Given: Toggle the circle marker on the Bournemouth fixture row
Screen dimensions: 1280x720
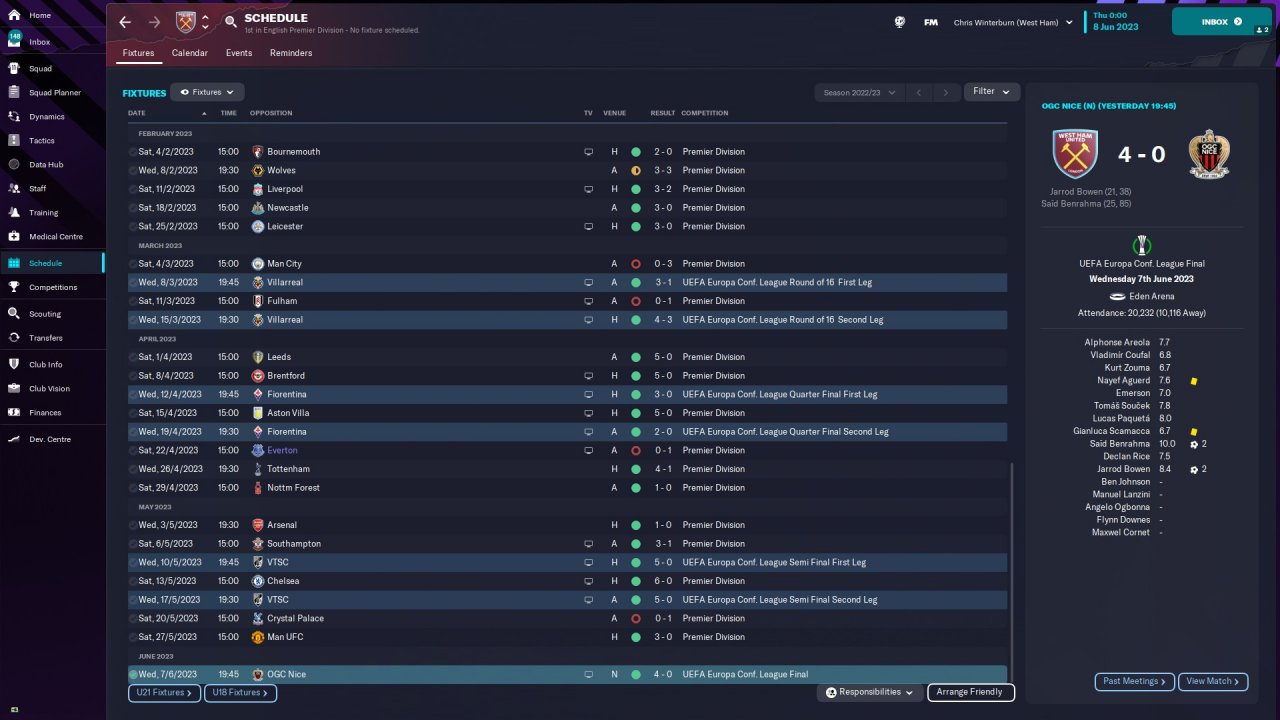Looking at the screenshot, I should [x=133, y=152].
